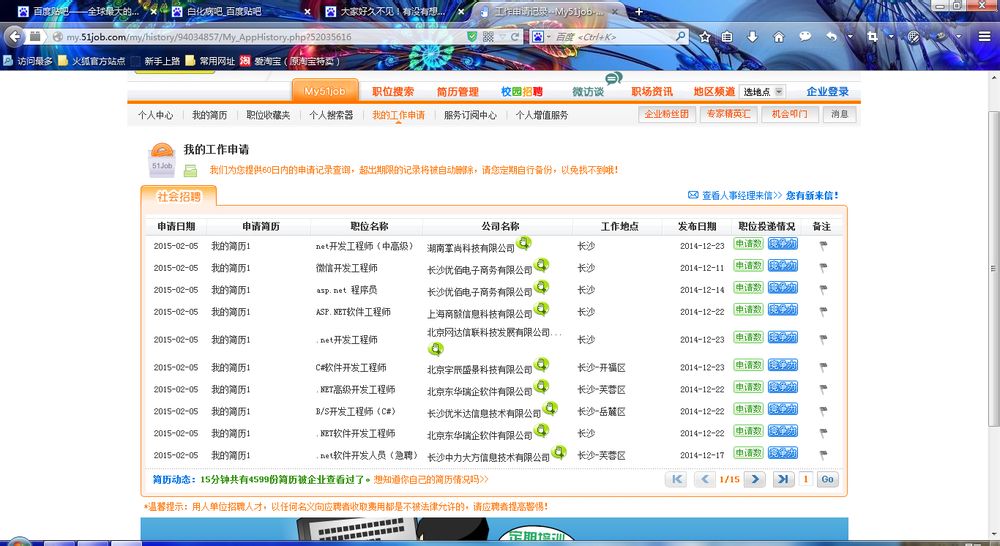Open the 访问最多 bookmarks item

(28, 61)
